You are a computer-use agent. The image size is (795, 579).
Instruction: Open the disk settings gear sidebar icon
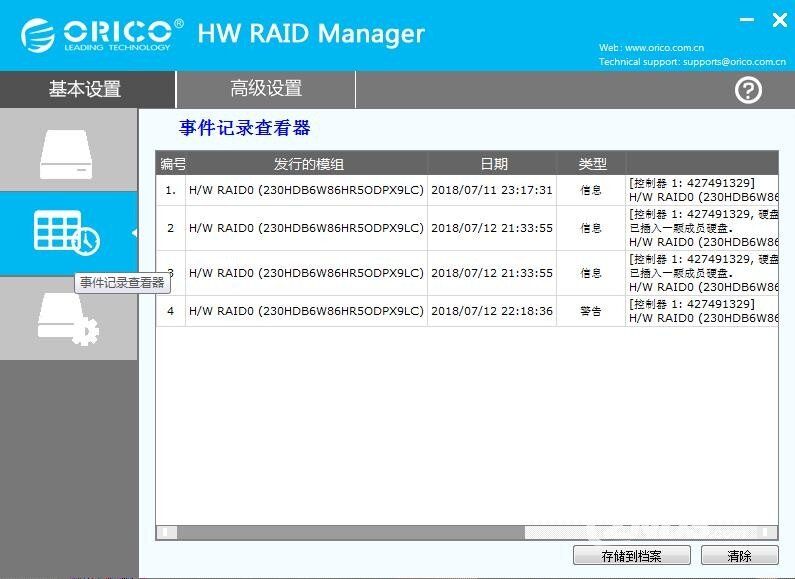pyautogui.click(x=66, y=319)
